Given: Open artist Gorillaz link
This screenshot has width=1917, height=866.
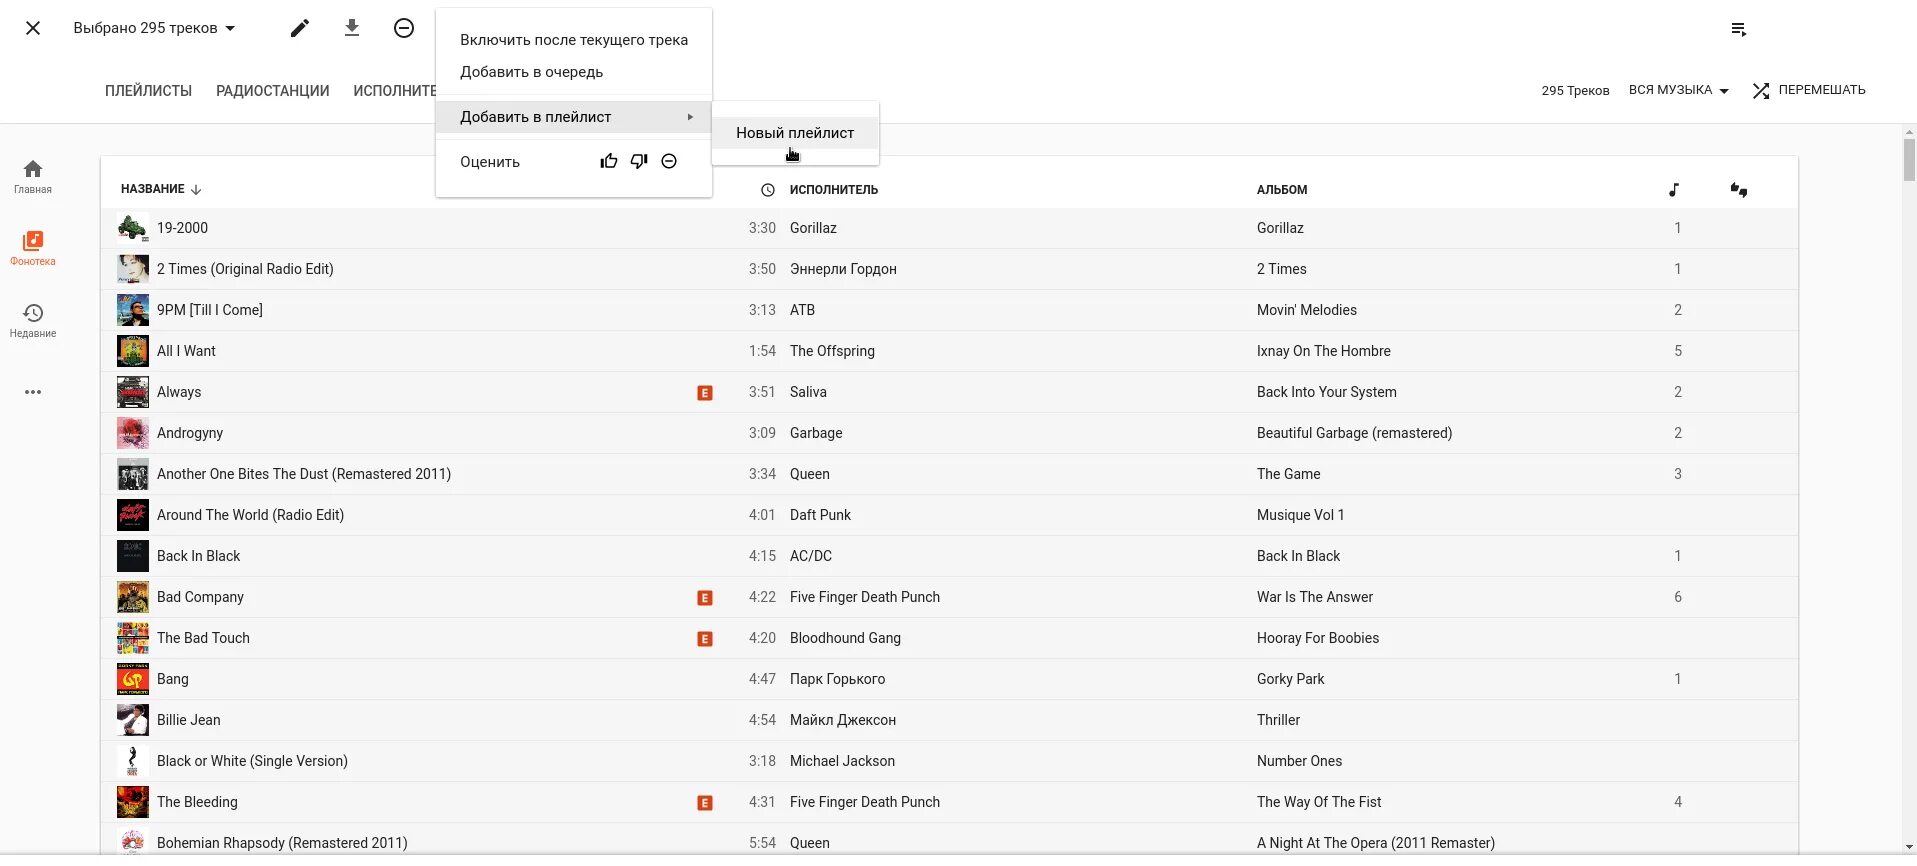Looking at the screenshot, I should click(x=813, y=228).
